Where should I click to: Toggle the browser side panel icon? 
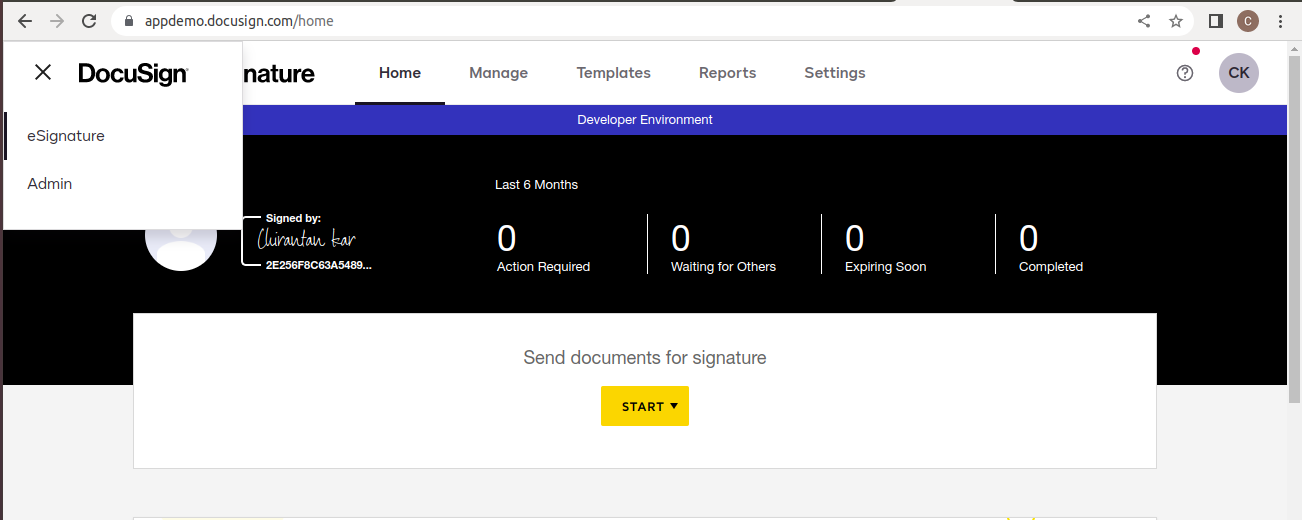point(1216,21)
